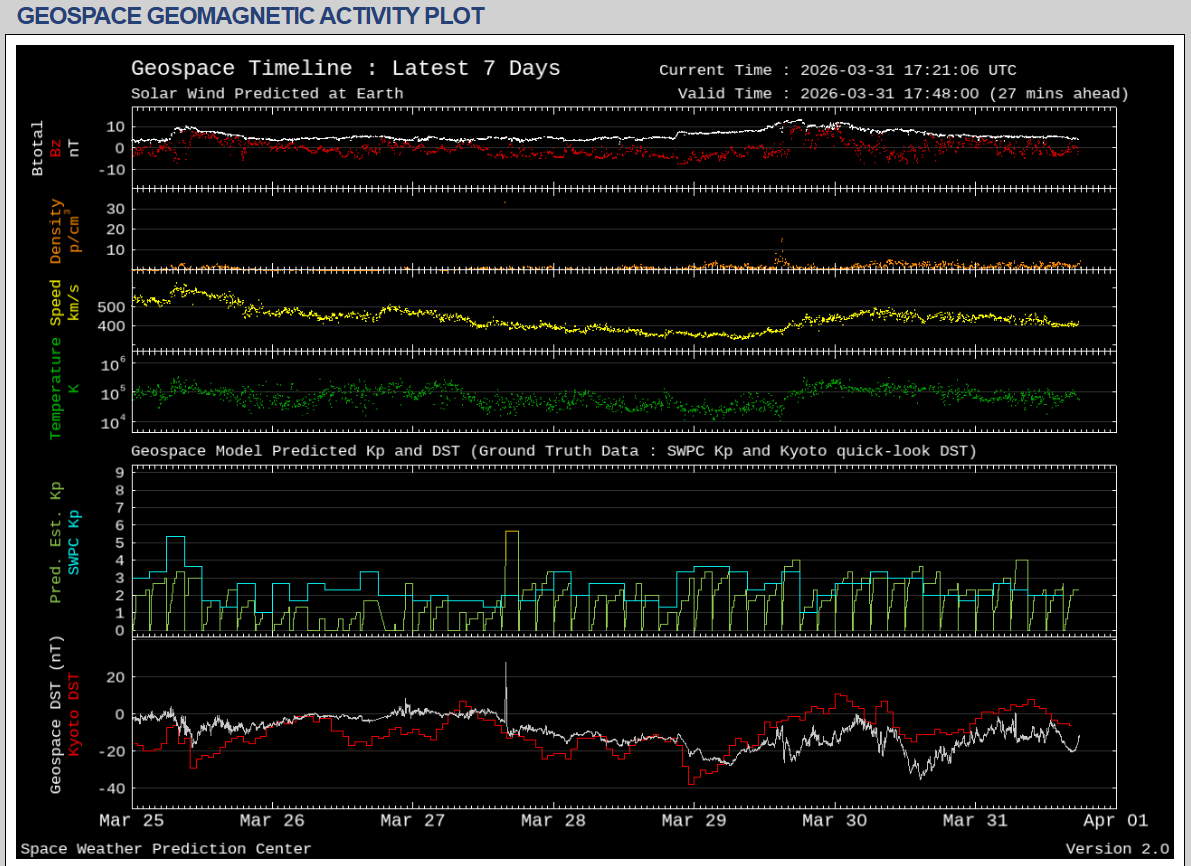The width and height of the screenshot is (1191, 866).
Task: Select the Current Time UTC readout
Action: [x=837, y=70]
